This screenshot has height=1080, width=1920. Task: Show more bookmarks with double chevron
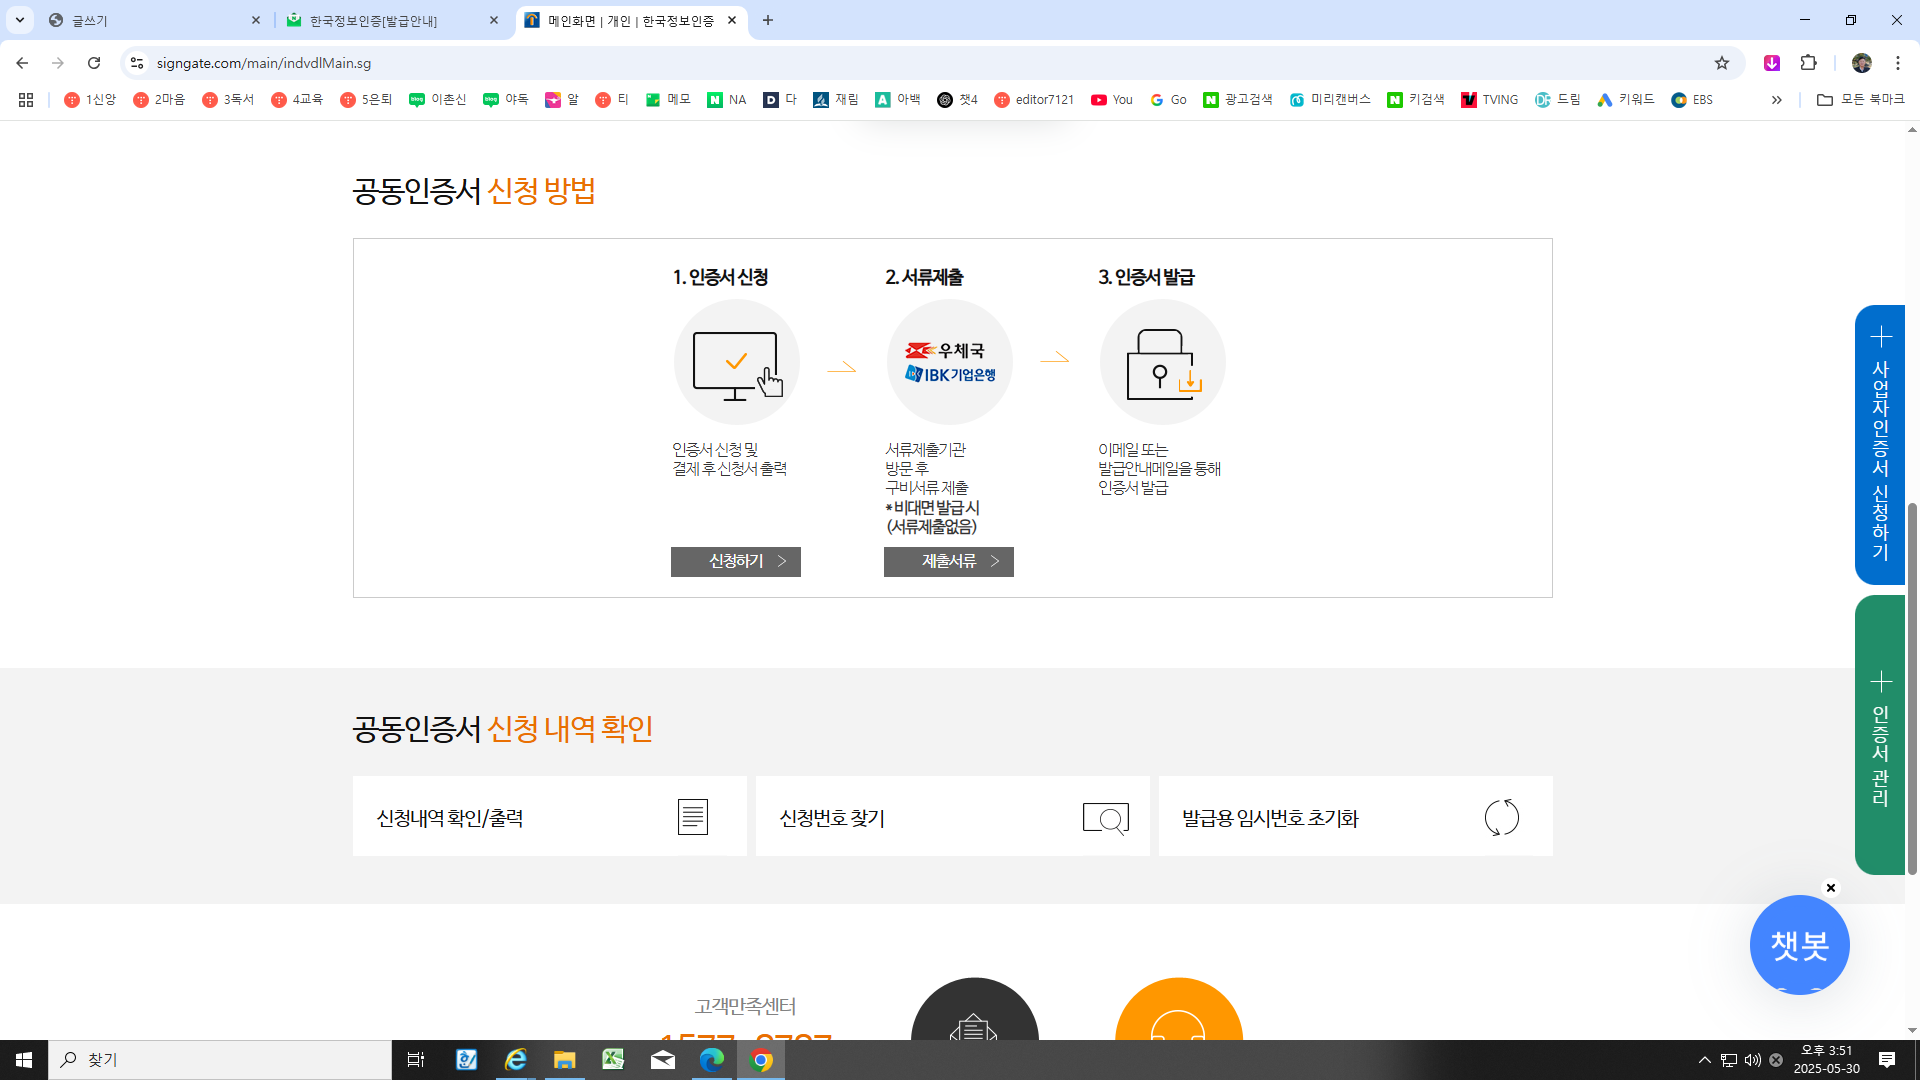click(x=1776, y=100)
